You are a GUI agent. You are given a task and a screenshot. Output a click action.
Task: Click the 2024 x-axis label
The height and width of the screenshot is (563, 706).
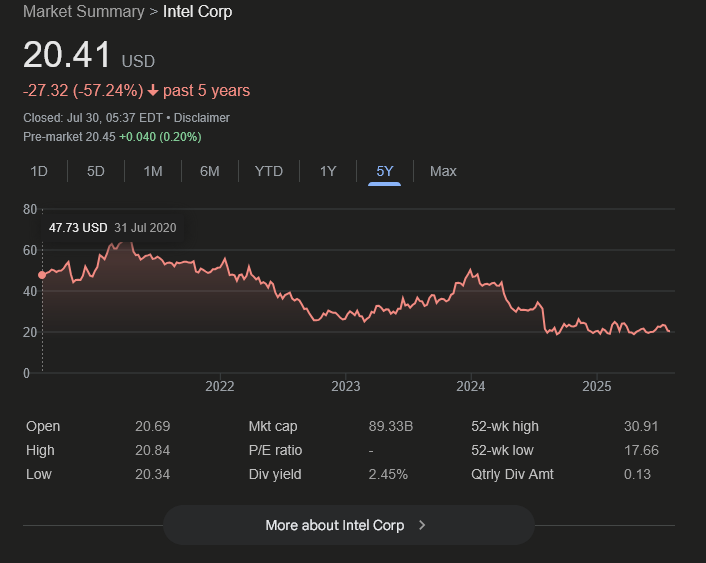point(471,386)
